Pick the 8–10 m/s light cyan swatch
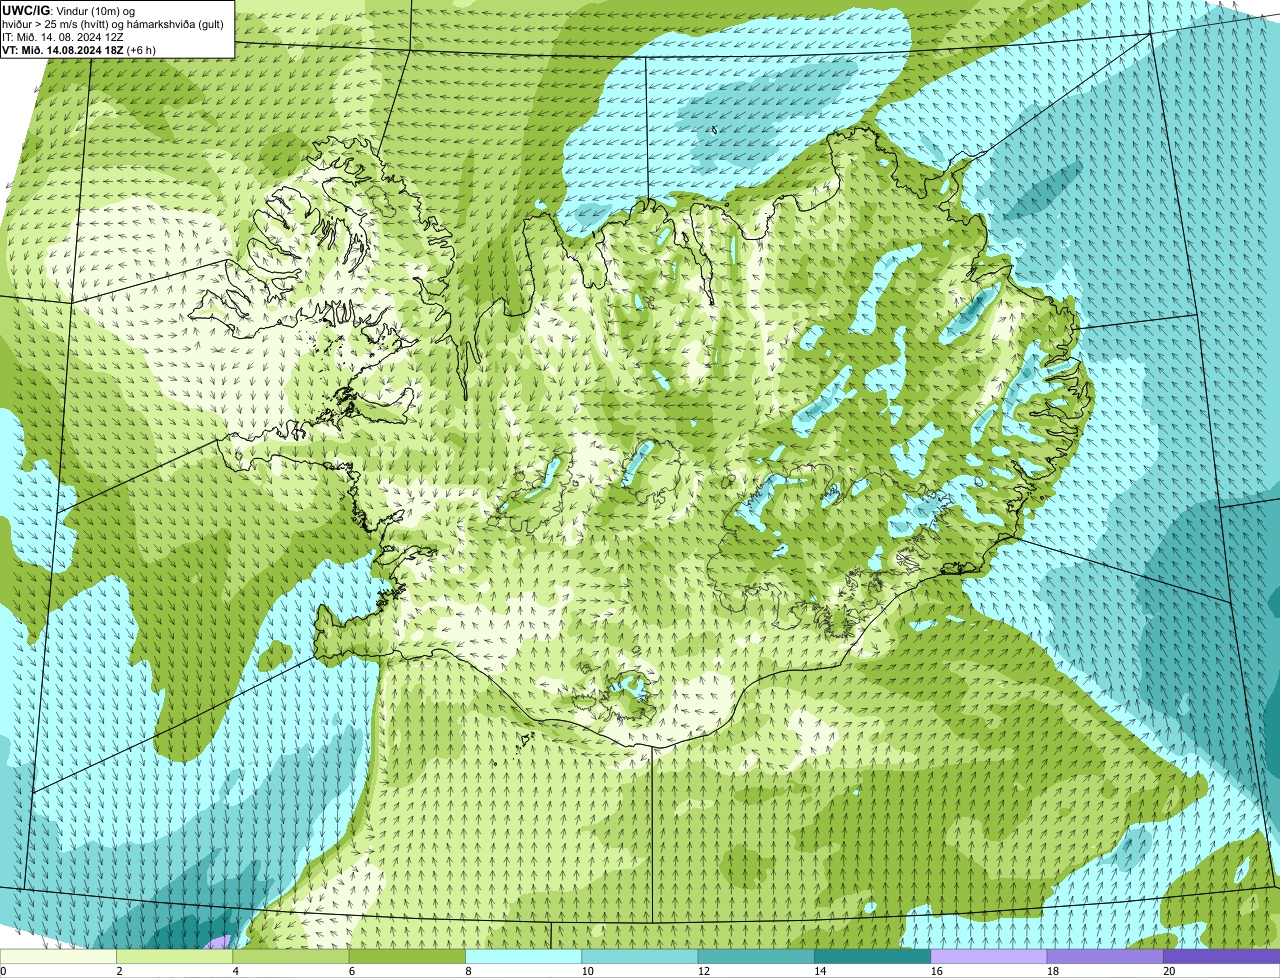 point(524,956)
